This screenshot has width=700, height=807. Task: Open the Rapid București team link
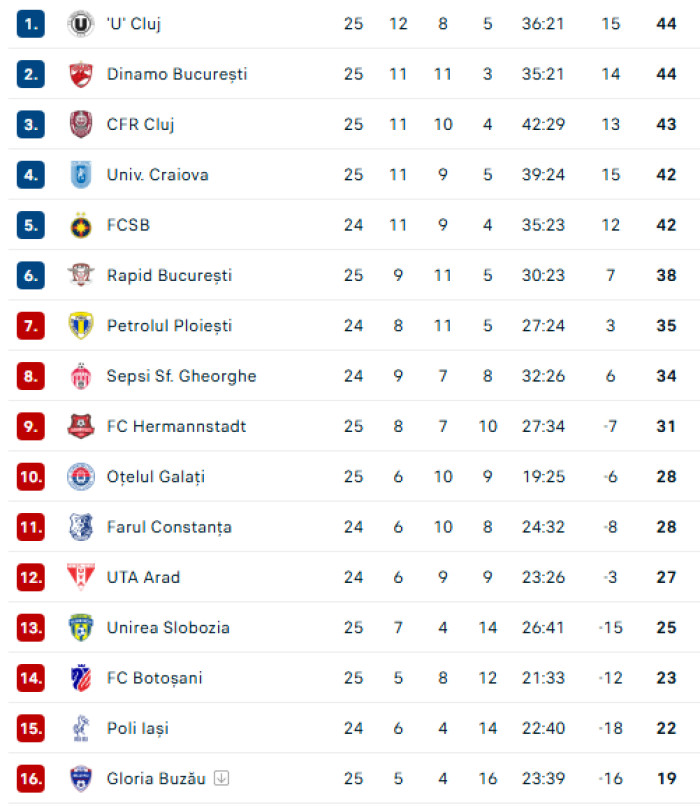click(x=169, y=275)
